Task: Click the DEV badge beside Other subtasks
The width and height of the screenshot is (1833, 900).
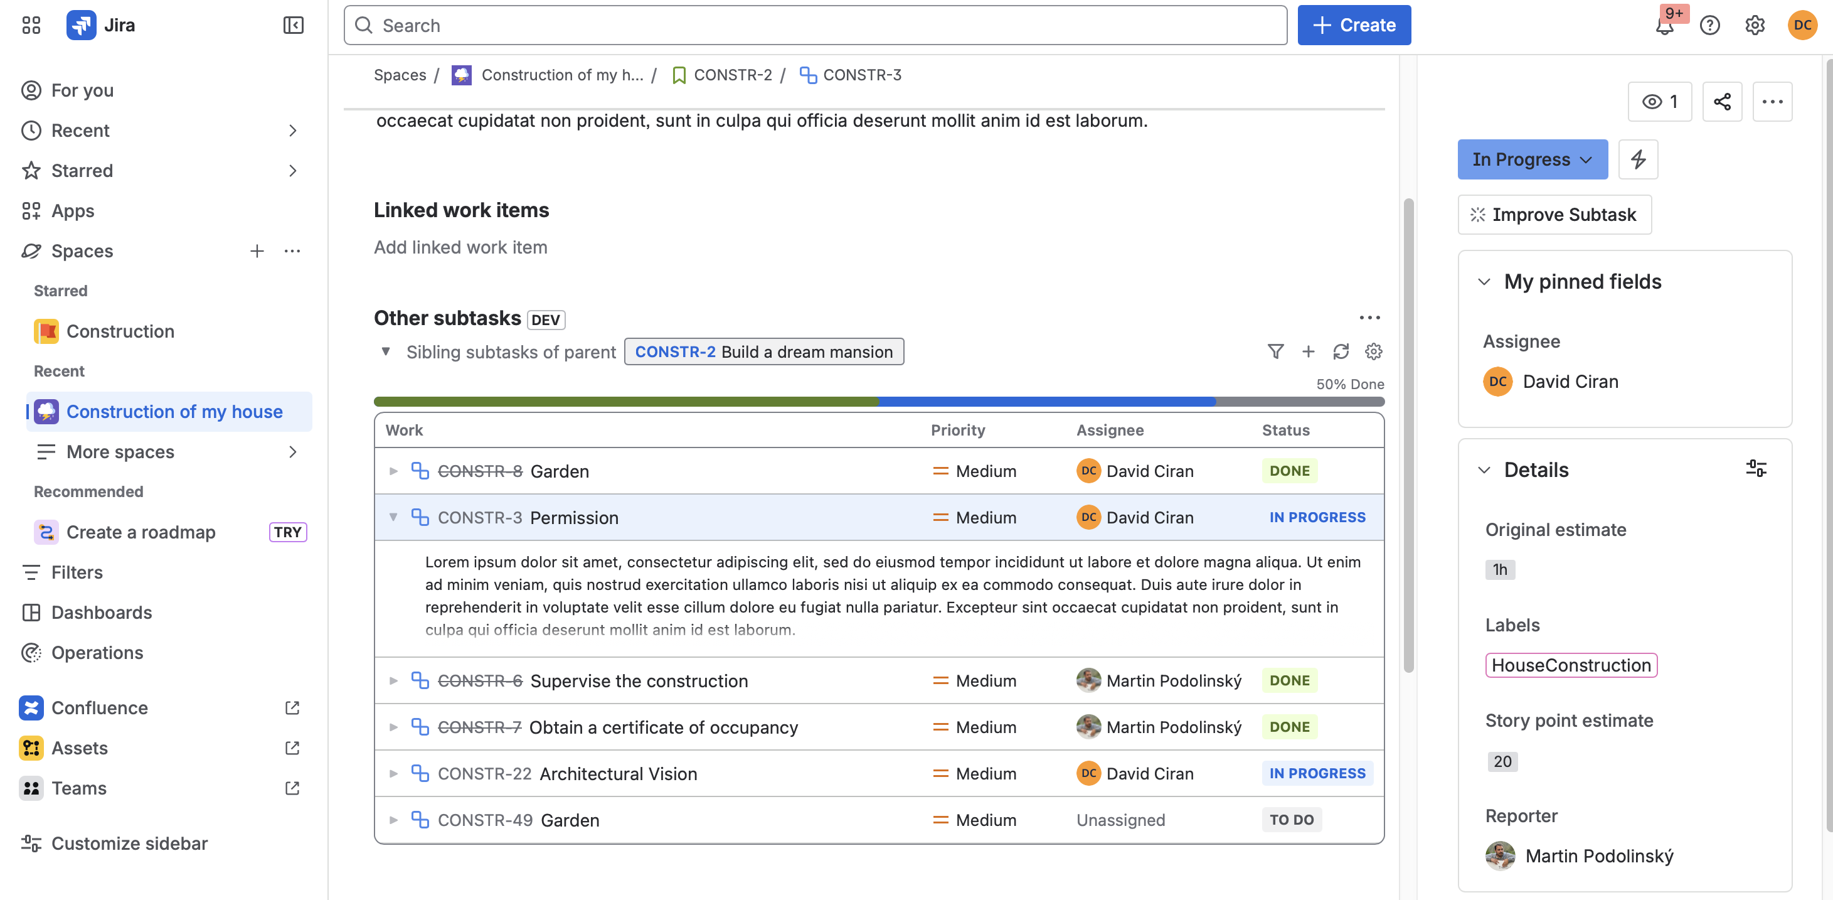Action: [x=546, y=320]
